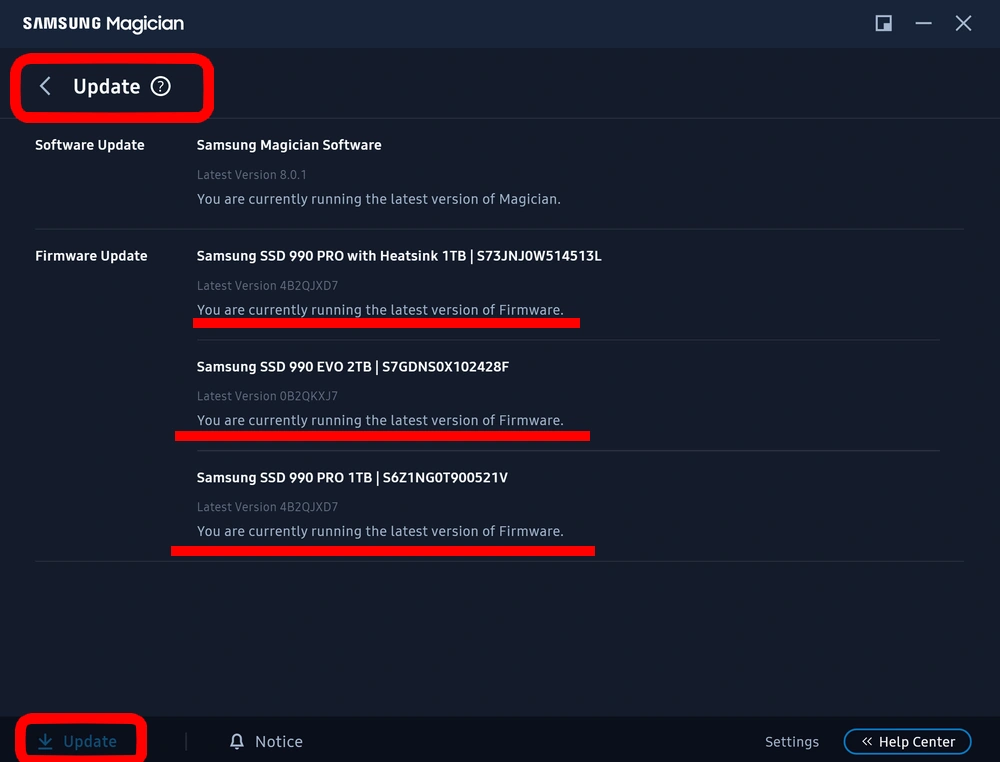Viewport: 1000px width, 762px height.
Task: Click the latest version of Magician message
Action: (x=379, y=199)
